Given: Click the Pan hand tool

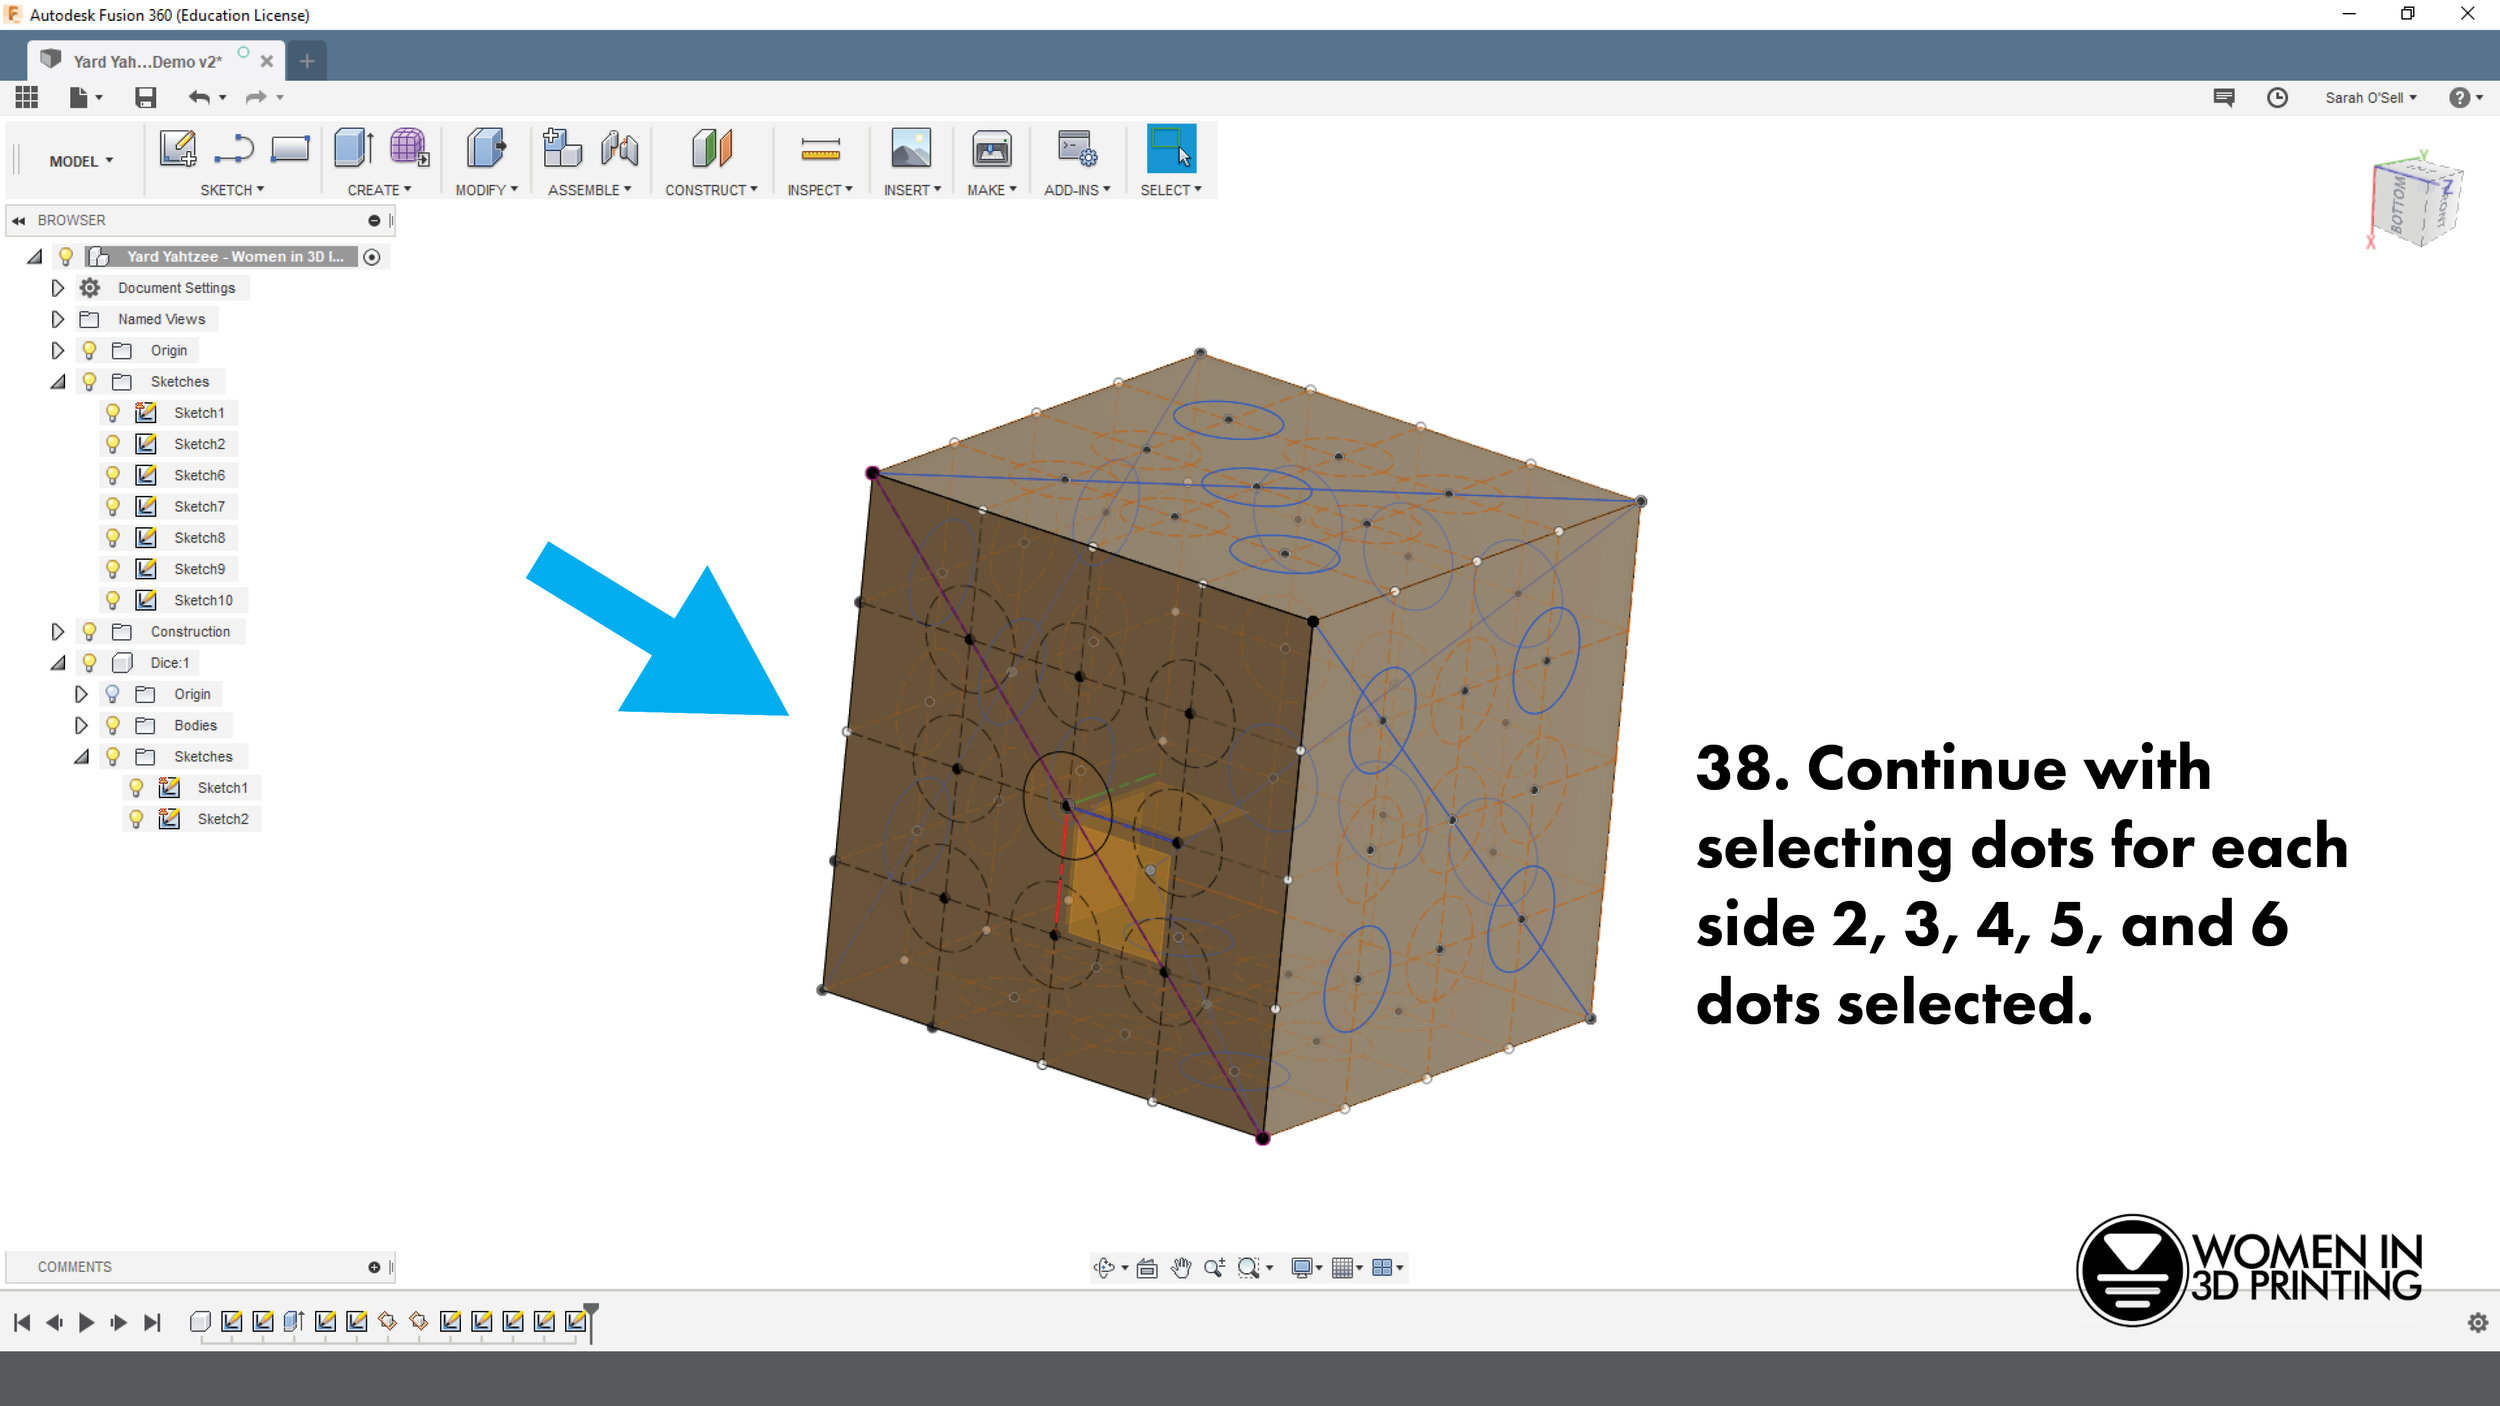Looking at the screenshot, I should (x=1181, y=1268).
